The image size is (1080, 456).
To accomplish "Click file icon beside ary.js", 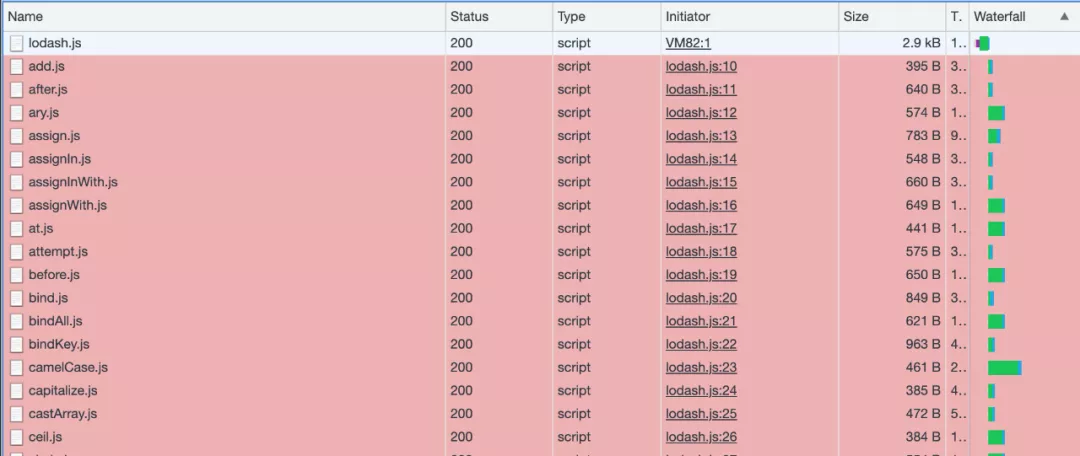I will [17, 113].
